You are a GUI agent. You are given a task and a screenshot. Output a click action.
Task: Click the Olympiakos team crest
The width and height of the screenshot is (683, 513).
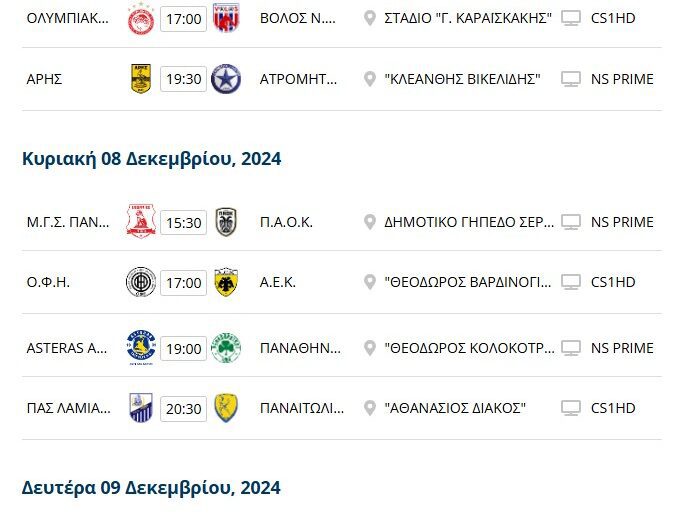click(141, 18)
